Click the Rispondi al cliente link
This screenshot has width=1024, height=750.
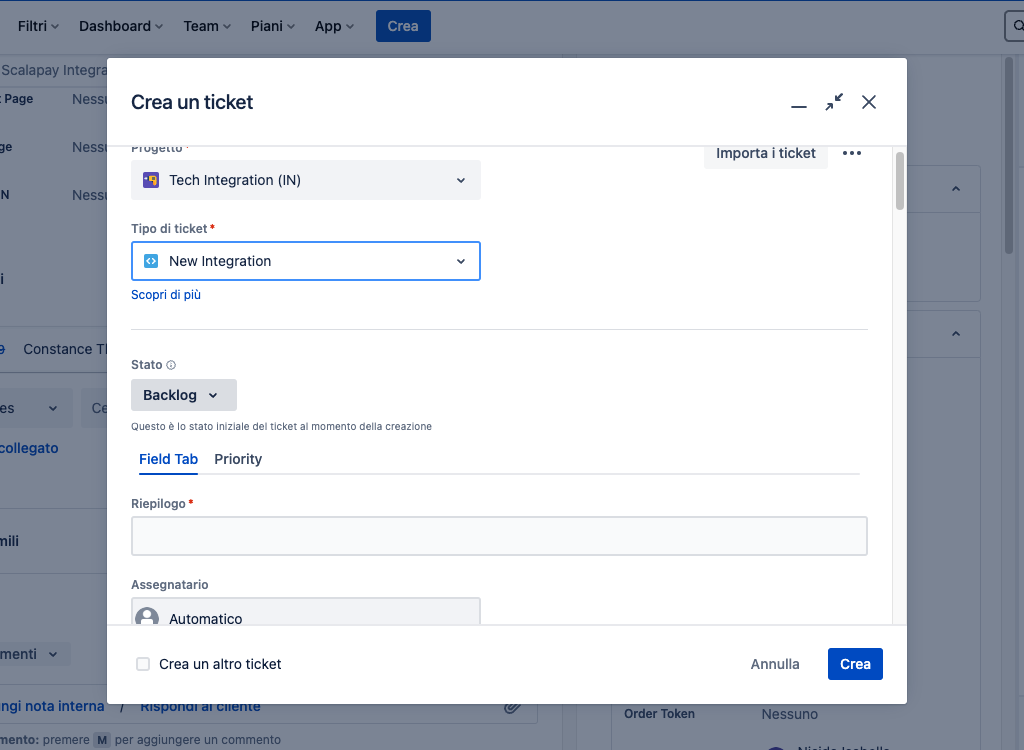pyautogui.click(x=200, y=706)
